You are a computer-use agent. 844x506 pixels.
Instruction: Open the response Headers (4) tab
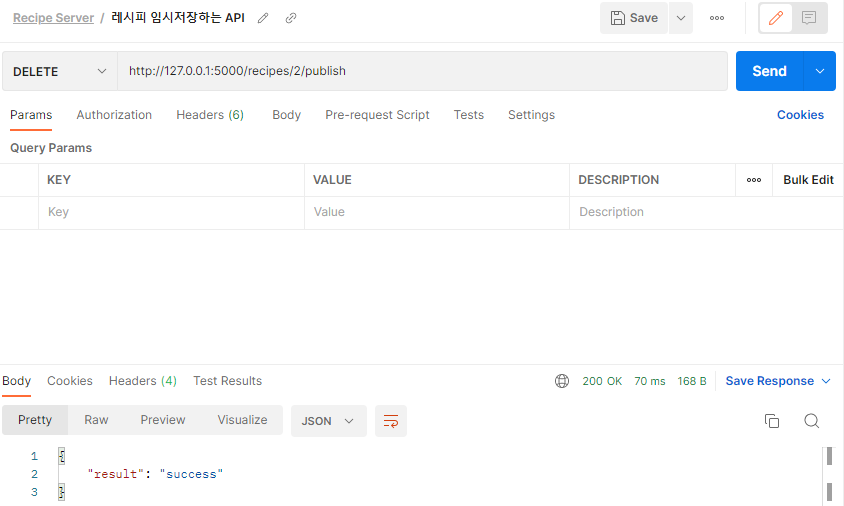point(143,381)
